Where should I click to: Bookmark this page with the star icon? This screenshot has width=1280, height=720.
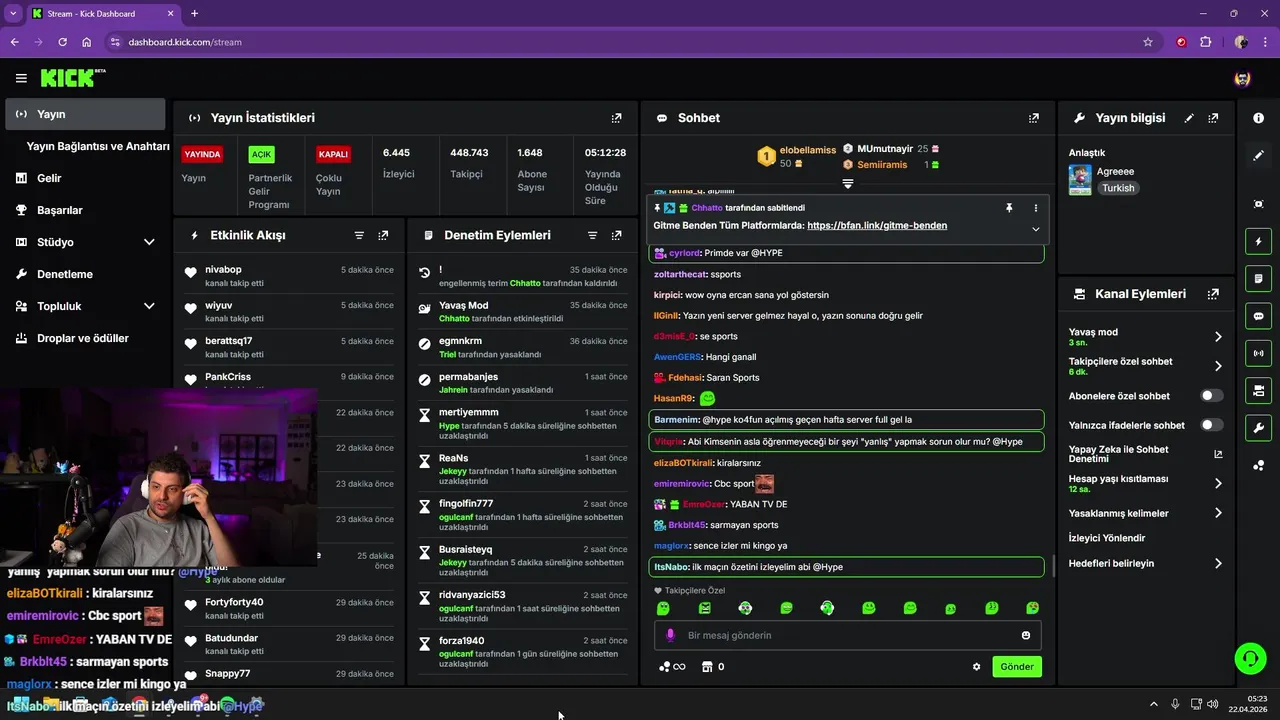(1148, 42)
